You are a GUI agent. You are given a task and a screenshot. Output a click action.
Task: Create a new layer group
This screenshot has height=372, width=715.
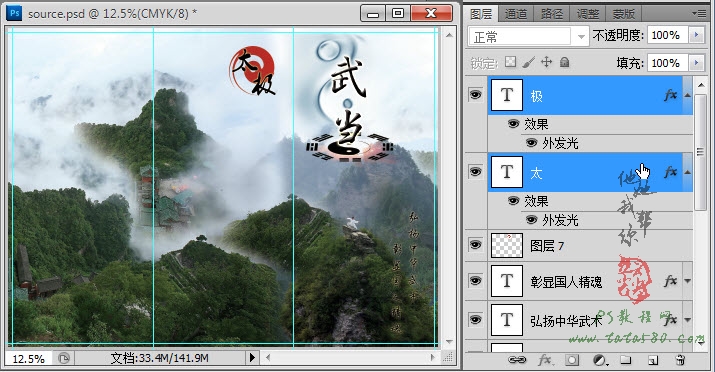pyautogui.click(x=626, y=360)
